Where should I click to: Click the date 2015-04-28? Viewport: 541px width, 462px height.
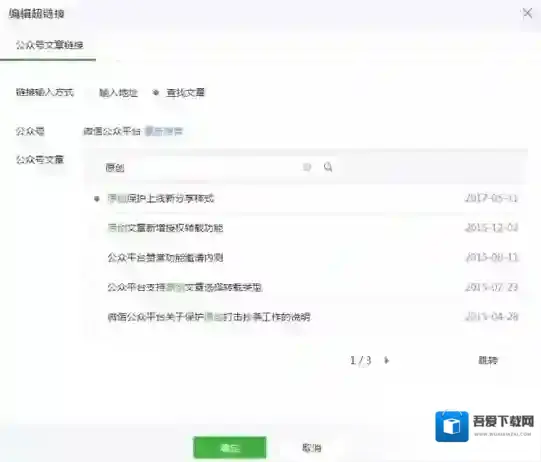[x=491, y=317]
